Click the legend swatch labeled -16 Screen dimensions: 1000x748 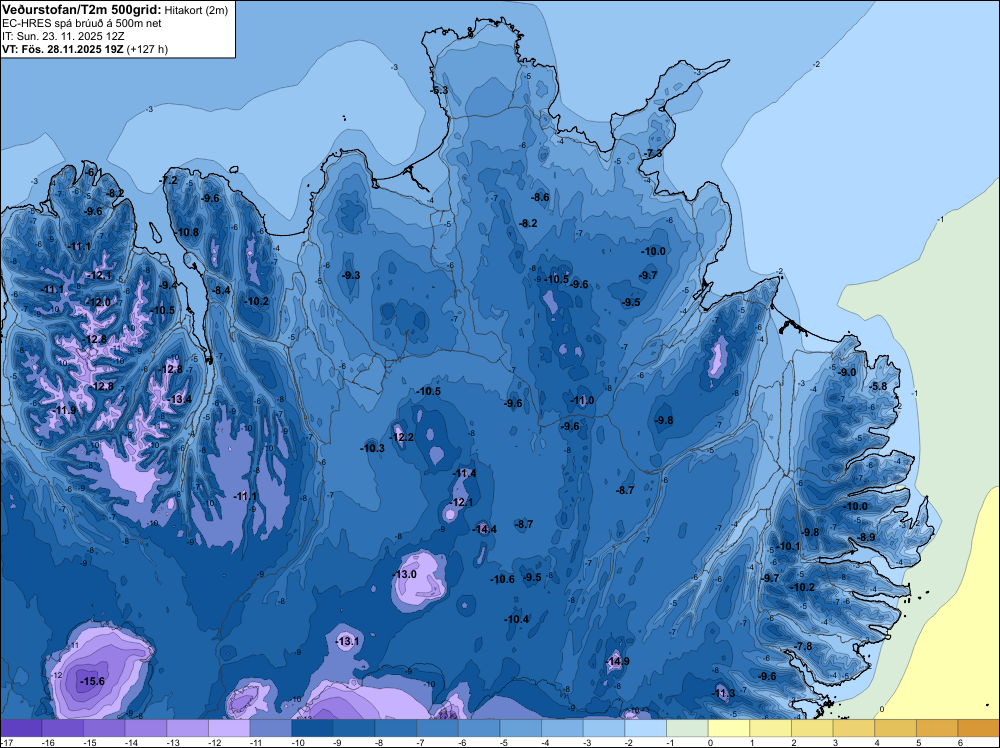click(x=63, y=728)
